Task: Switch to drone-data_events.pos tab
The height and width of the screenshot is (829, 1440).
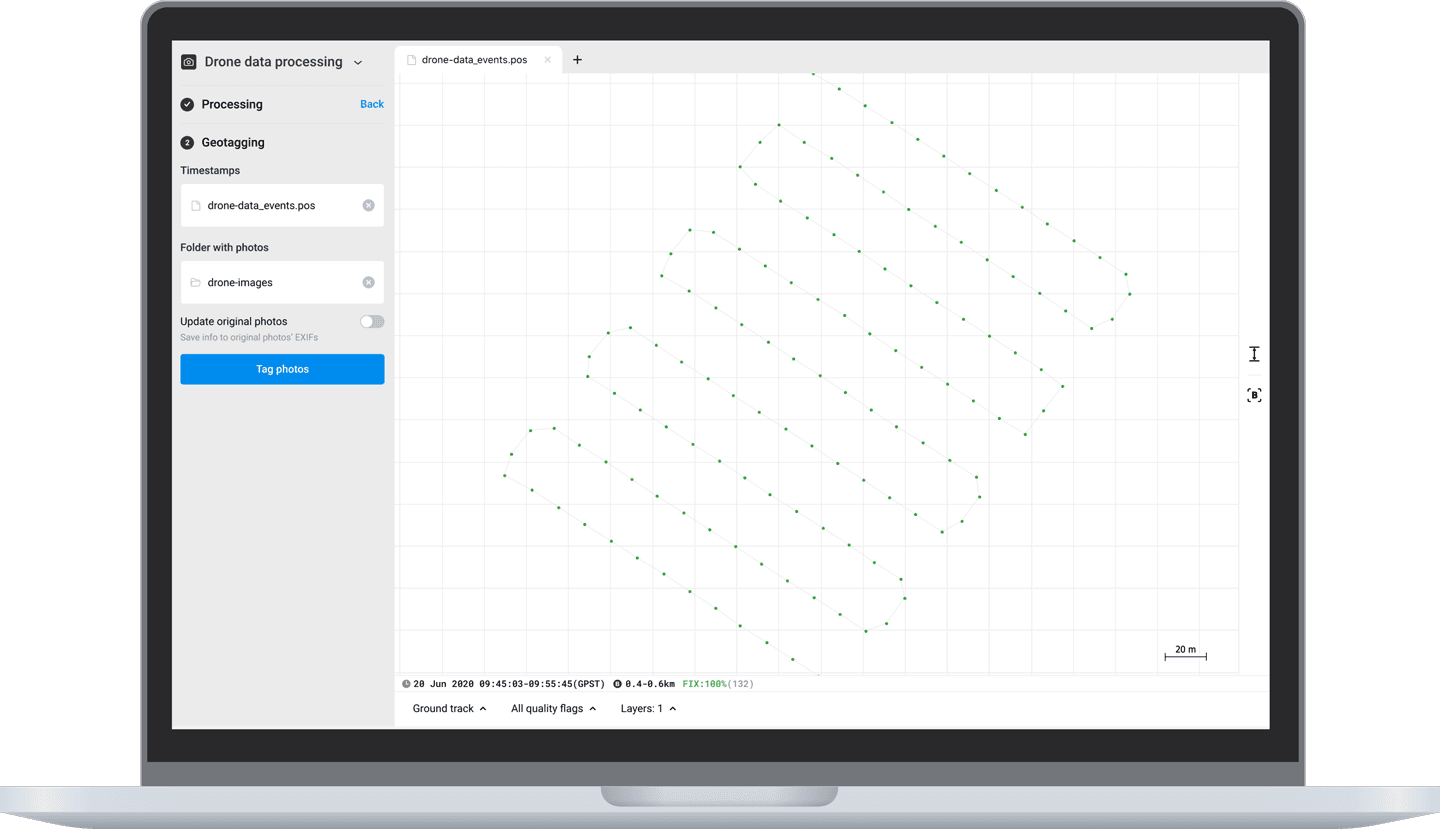Action: [x=474, y=60]
